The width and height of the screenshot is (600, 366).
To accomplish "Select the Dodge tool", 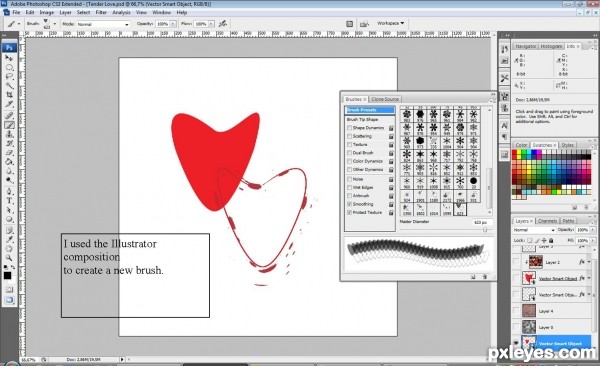I will [9, 180].
